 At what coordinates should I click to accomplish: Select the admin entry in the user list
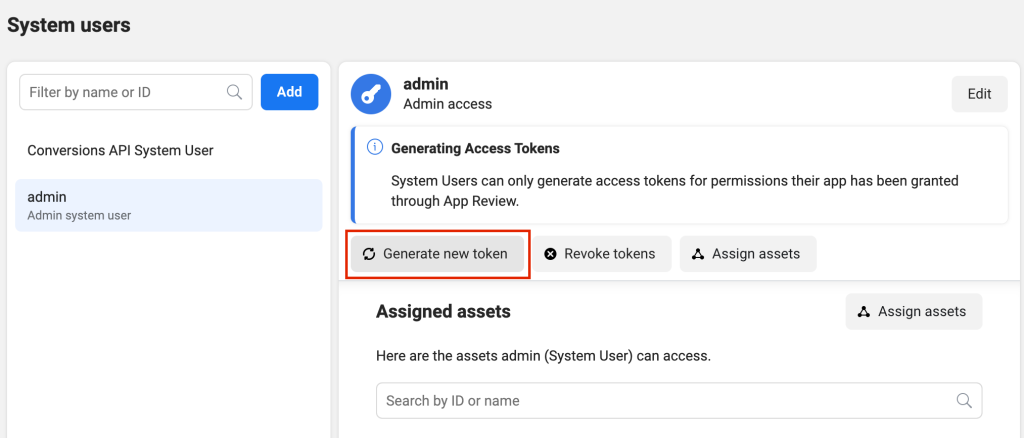[x=168, y=205]
